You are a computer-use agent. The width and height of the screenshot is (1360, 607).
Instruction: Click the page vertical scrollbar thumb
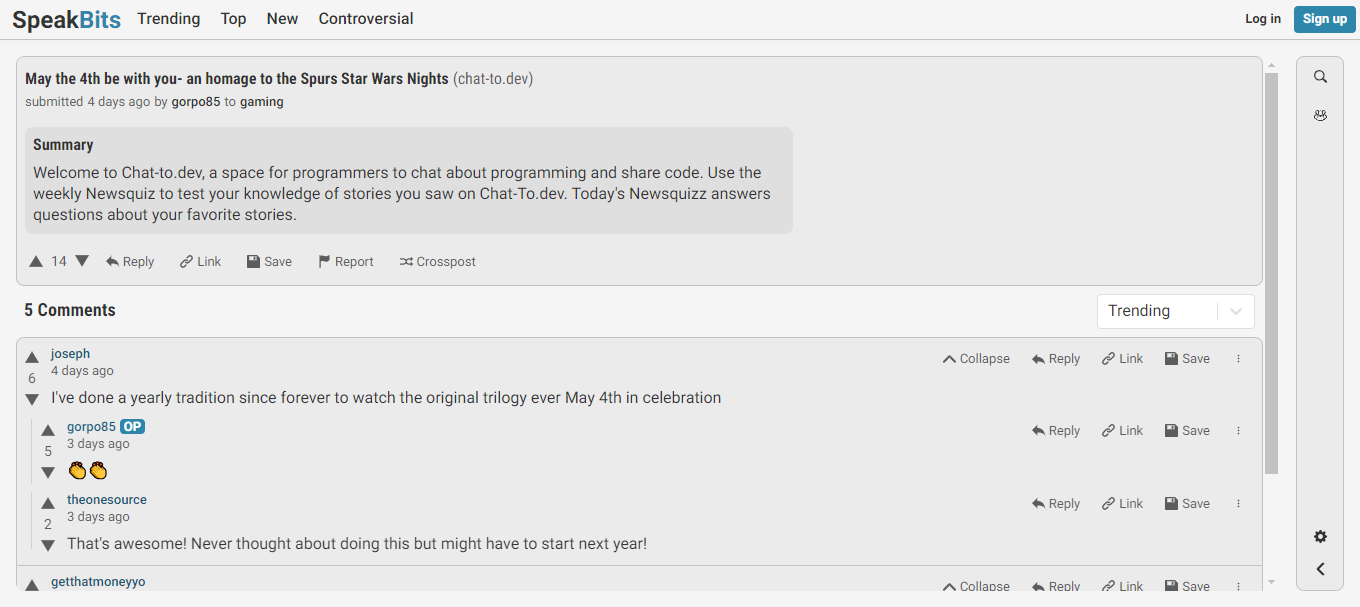coord(1271,270)
